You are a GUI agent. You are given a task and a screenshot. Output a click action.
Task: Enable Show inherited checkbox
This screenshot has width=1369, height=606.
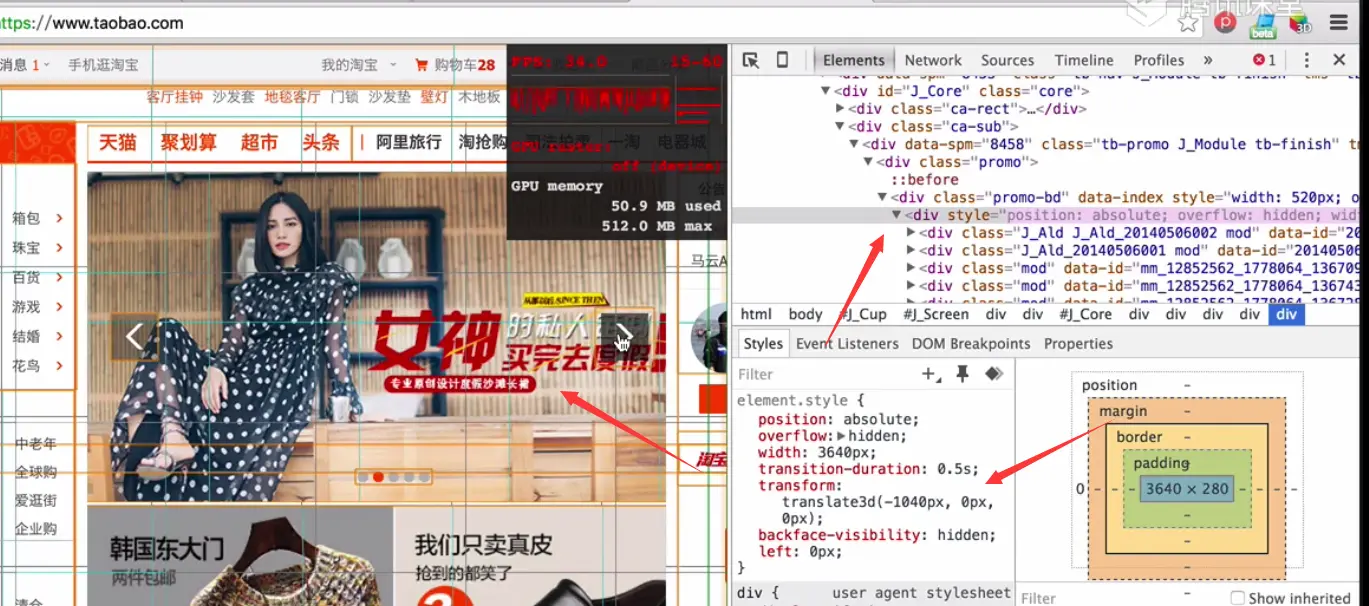point(1238,598)
